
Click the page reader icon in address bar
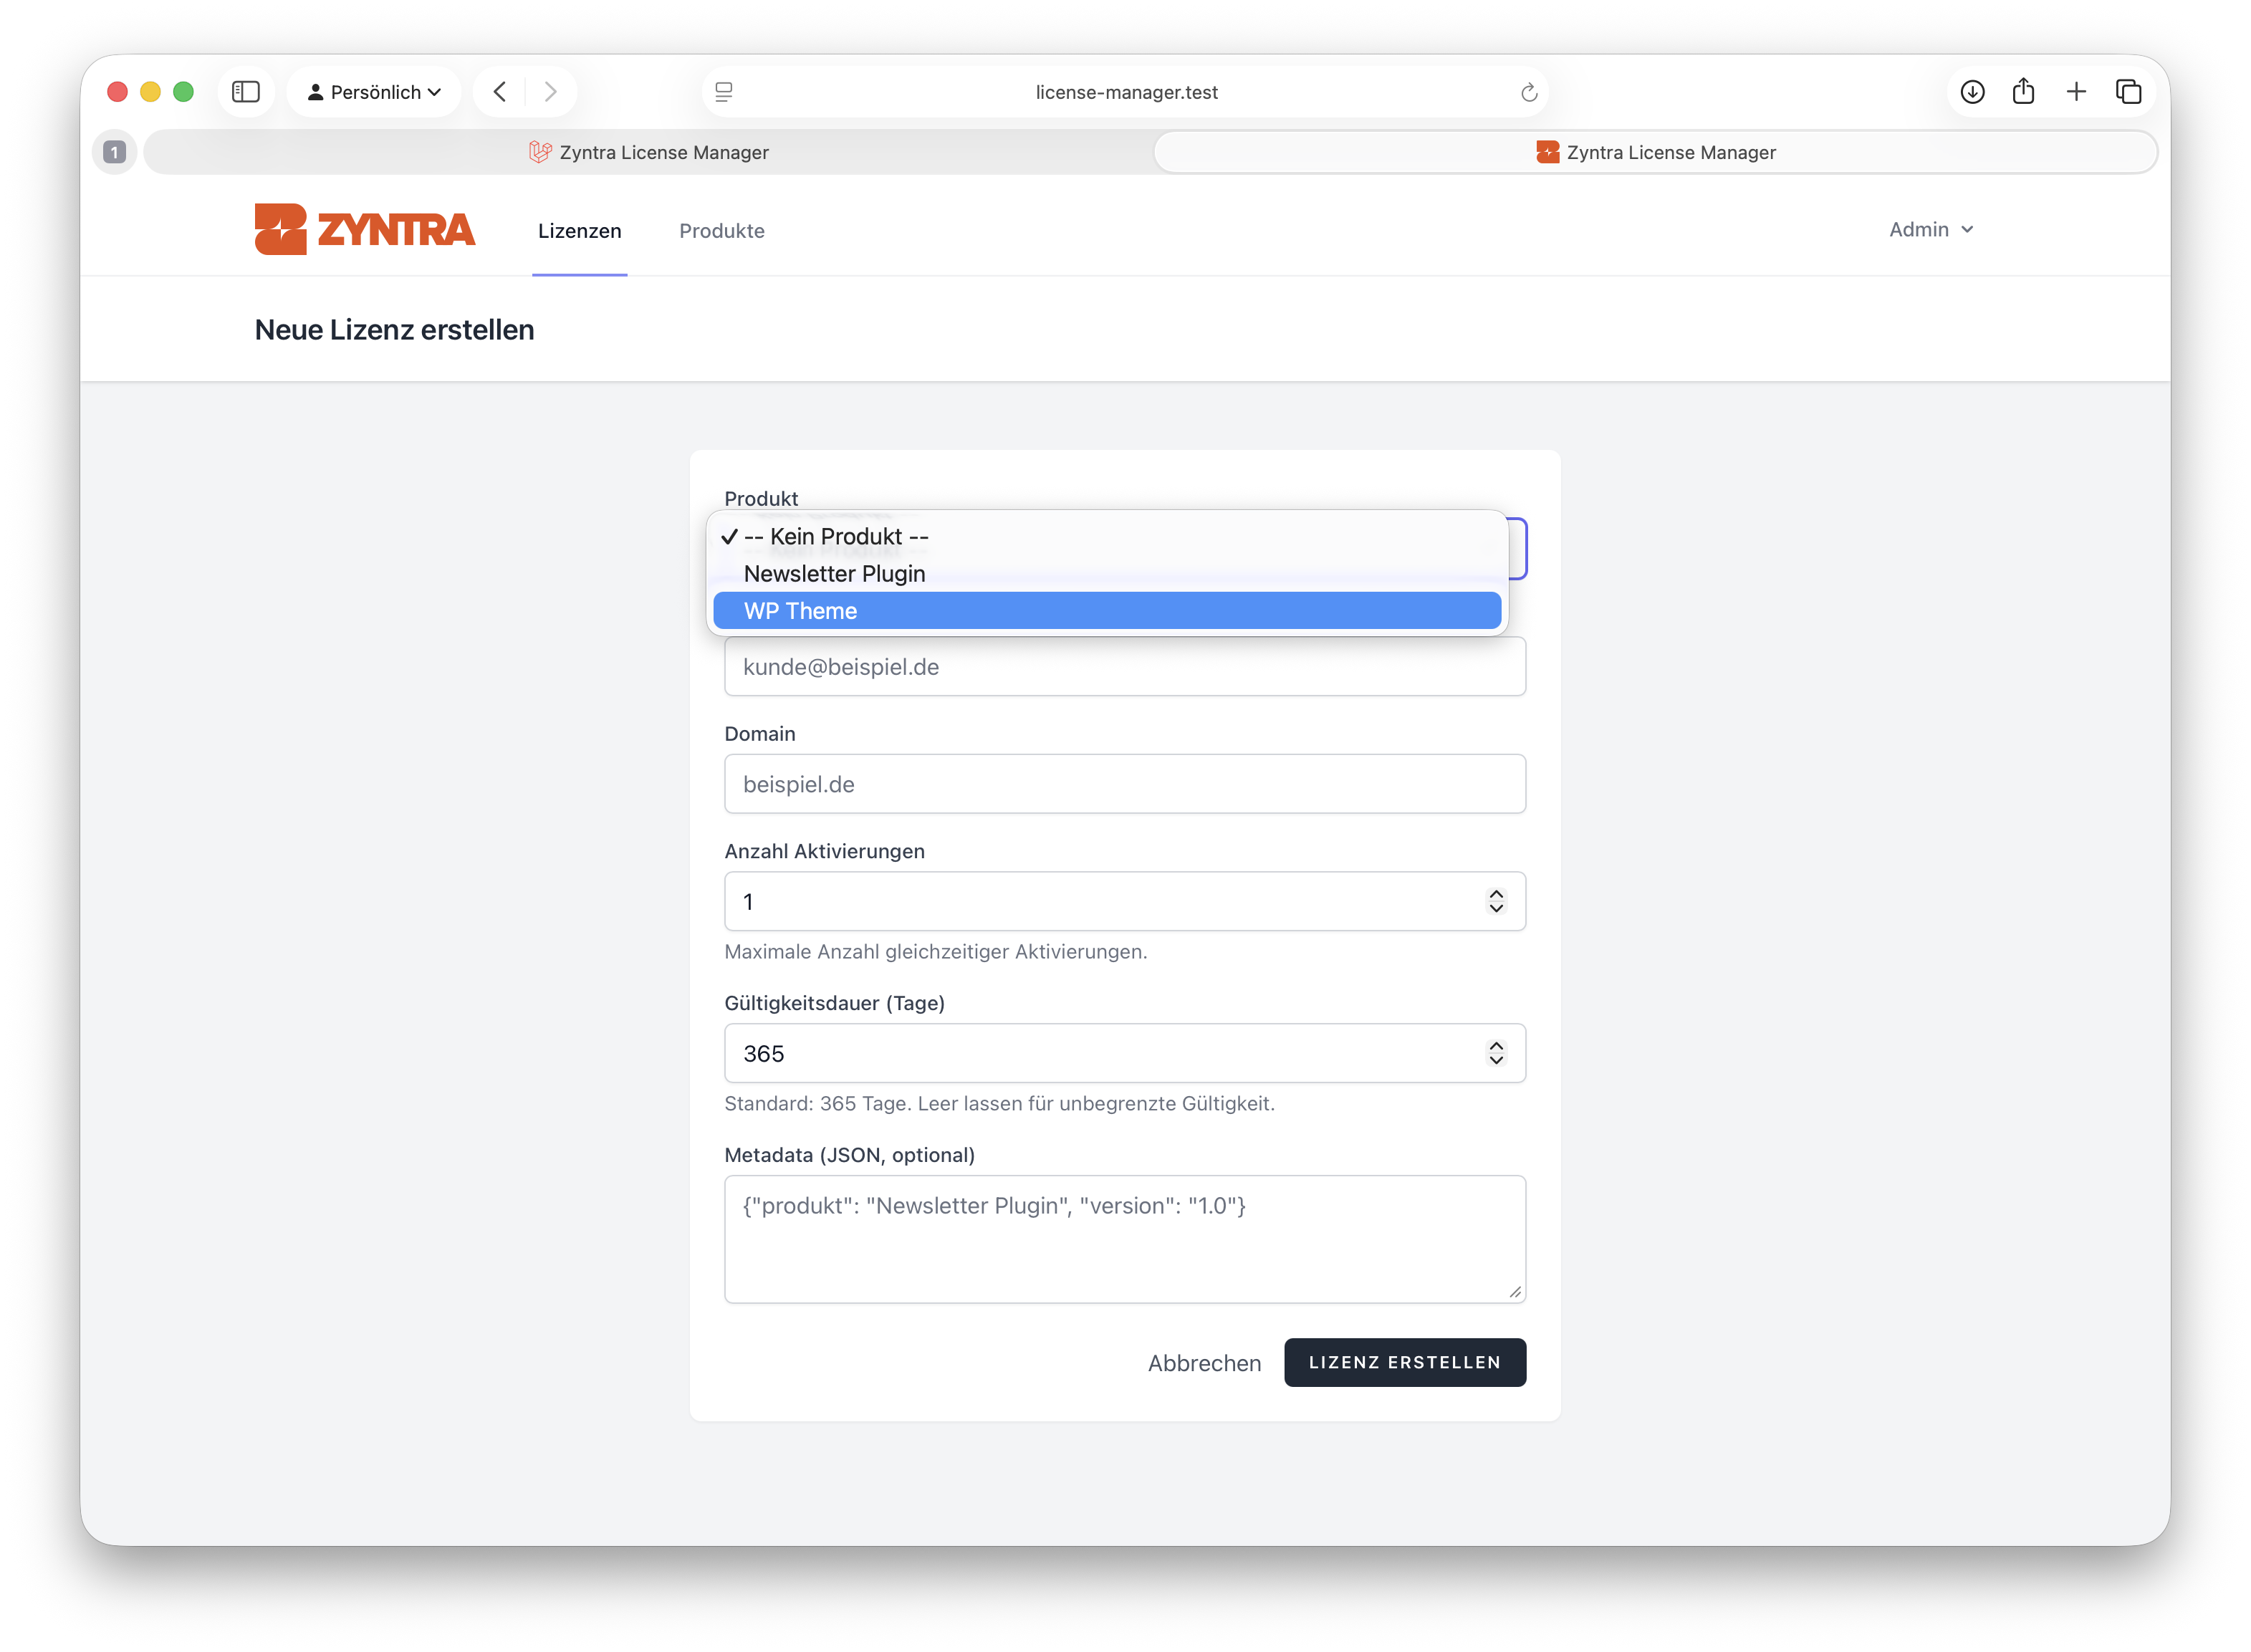coord(724,92)
